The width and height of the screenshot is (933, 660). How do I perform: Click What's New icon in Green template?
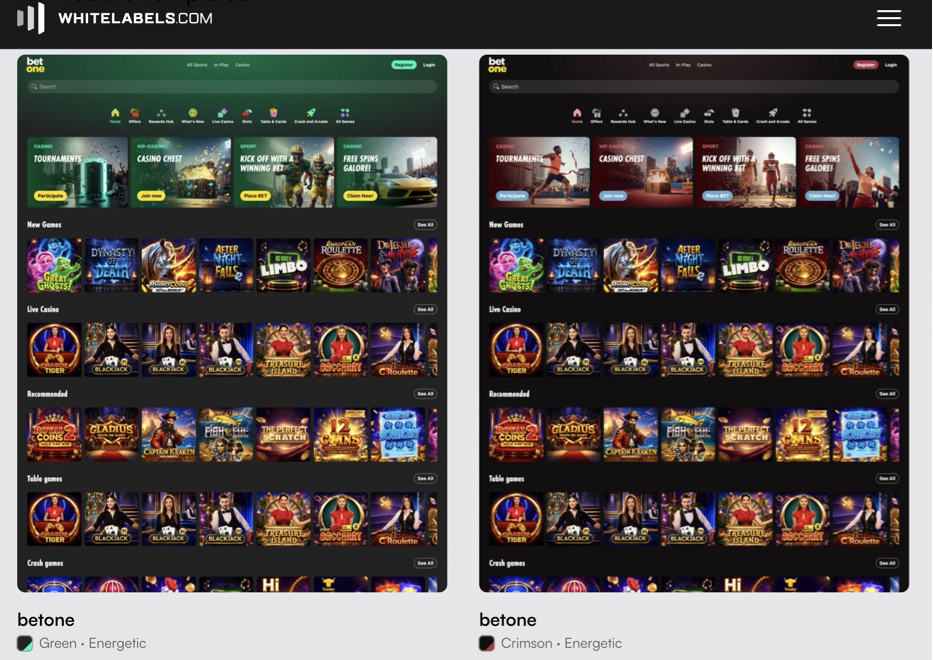click(193, 113)
